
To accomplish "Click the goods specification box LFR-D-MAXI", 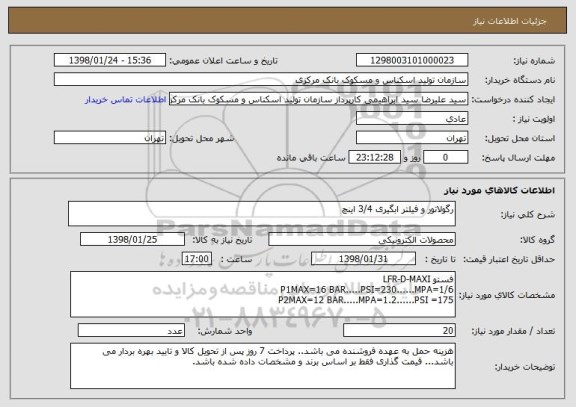I will (263, 295).
